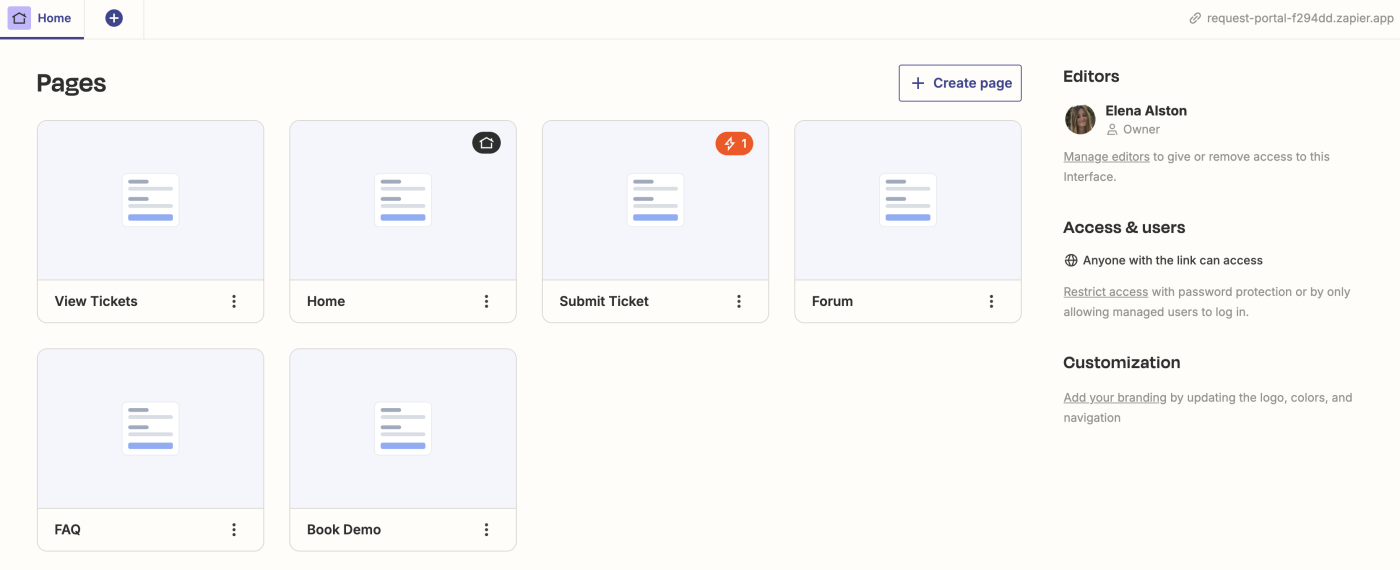The height and width of the screenshot is (570, 1400).
Task: Click the plus icon to add tab
Action: point(114,18)
